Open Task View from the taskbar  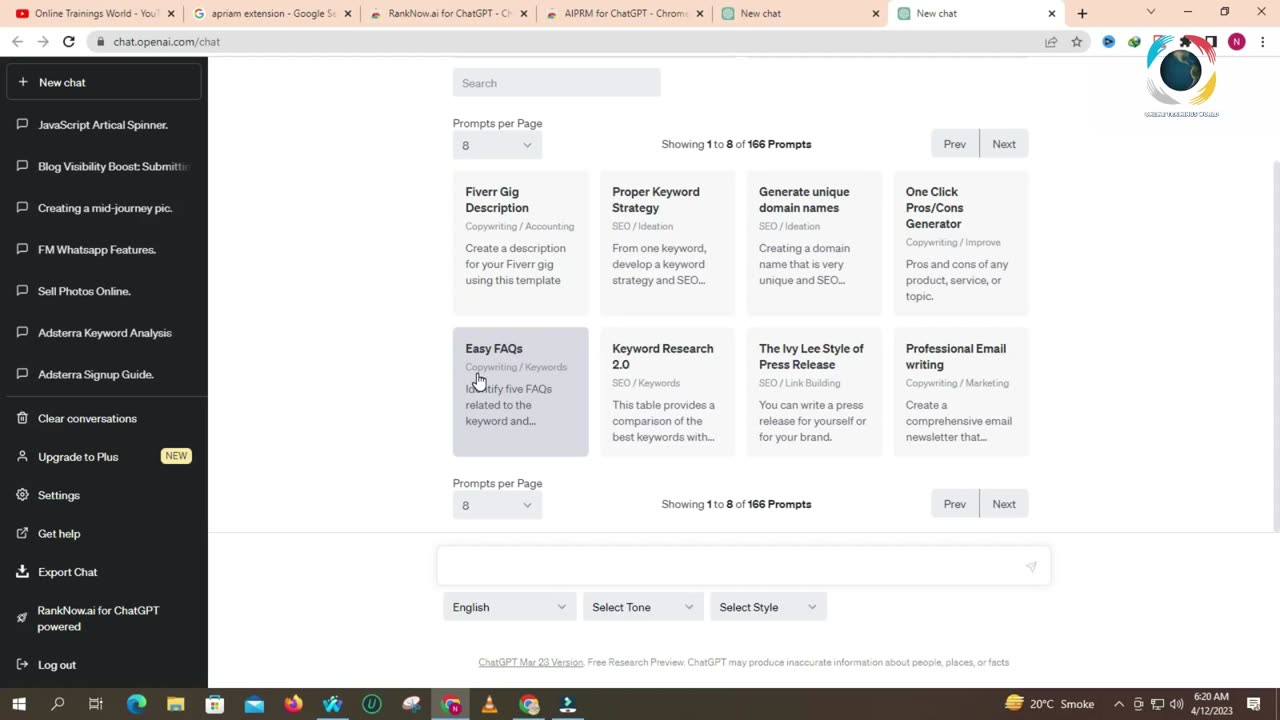coord(96,704)
